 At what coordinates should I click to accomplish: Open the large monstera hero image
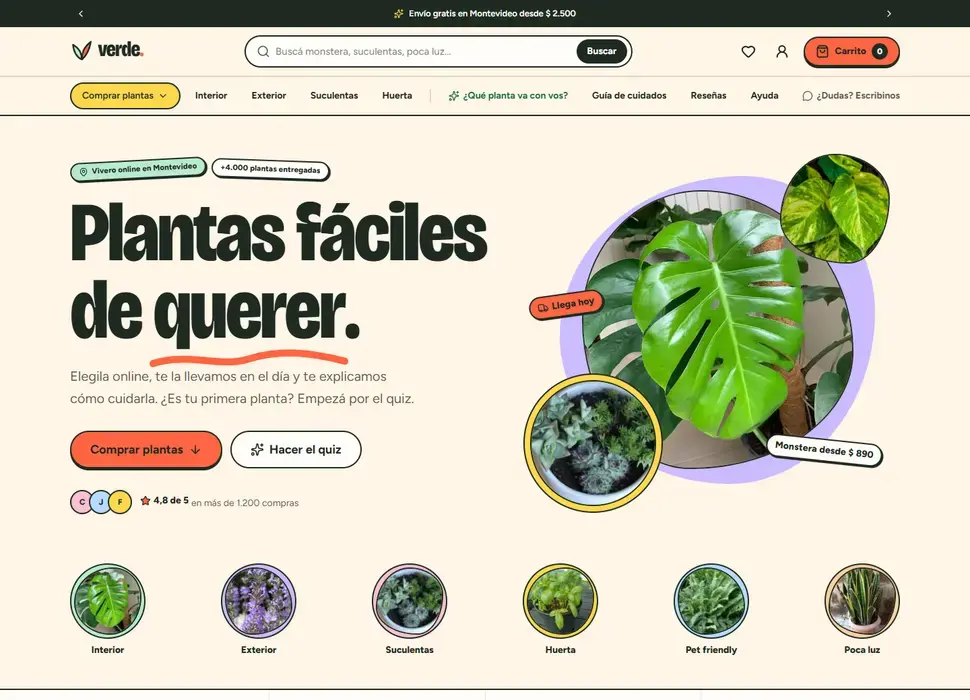pyautogui.click(x=718, y=328)
